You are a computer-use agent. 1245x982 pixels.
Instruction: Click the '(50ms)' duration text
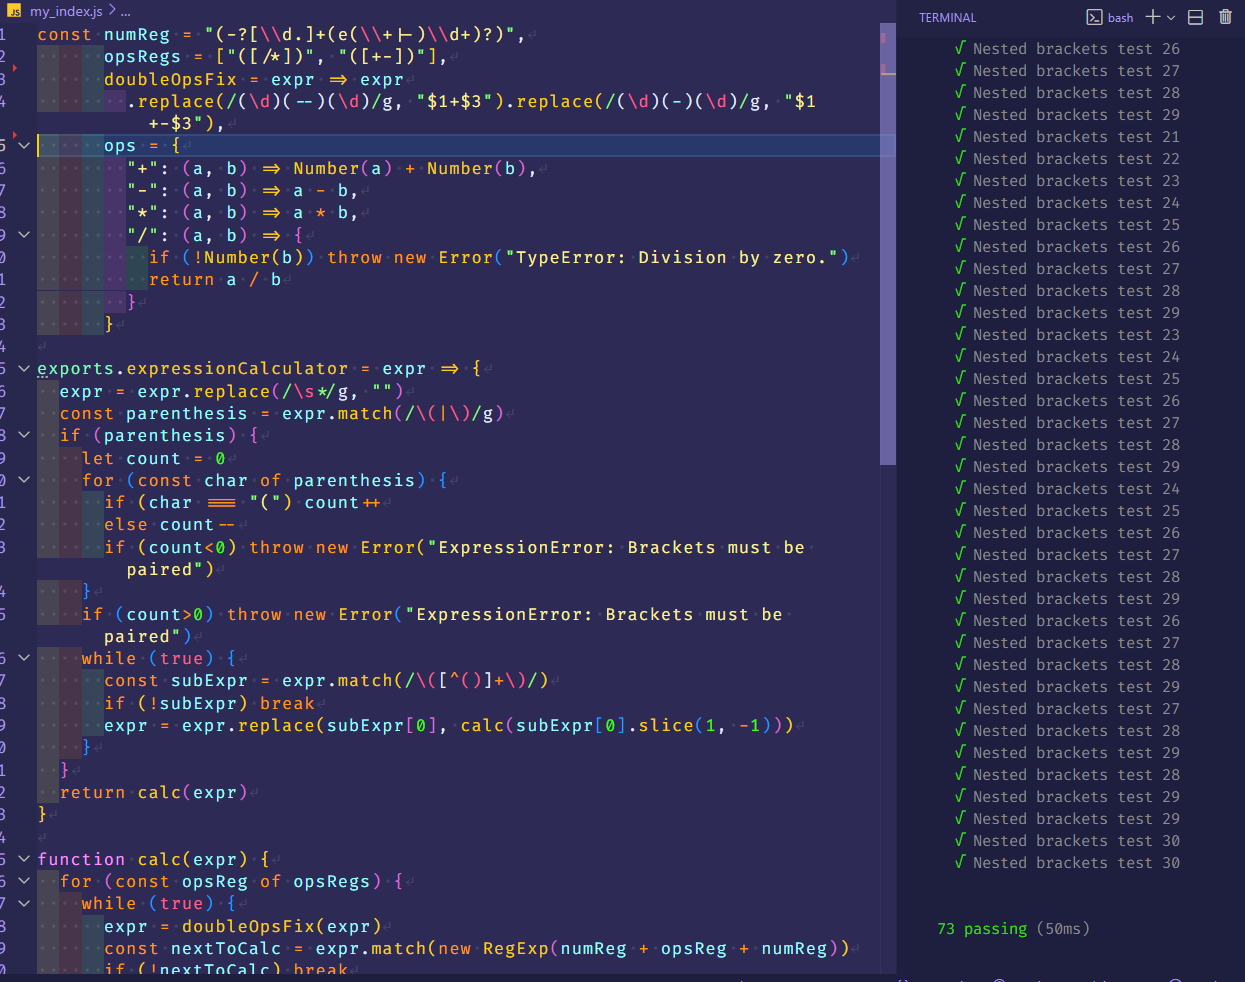[1063, 929]
